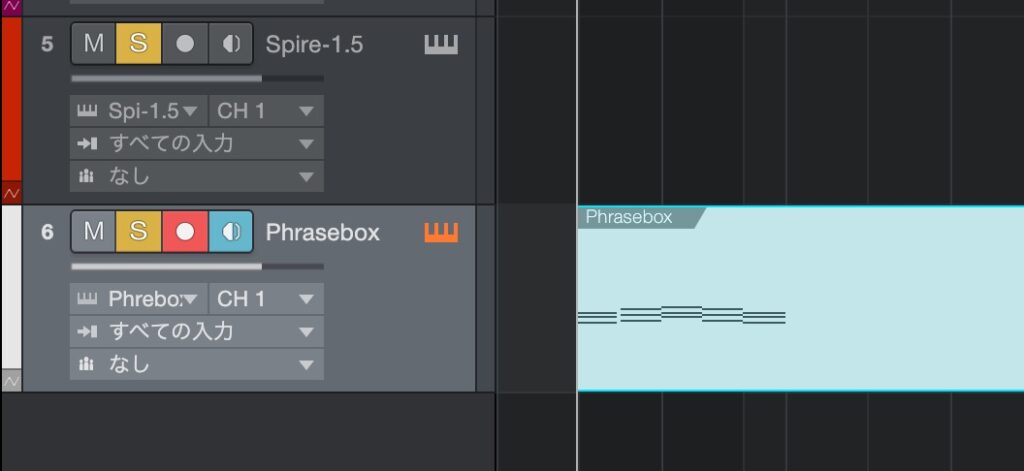Click the automation icon on track 5's red strip
The width and height of the screenshot is (1024, 471).
coord(11,191)
